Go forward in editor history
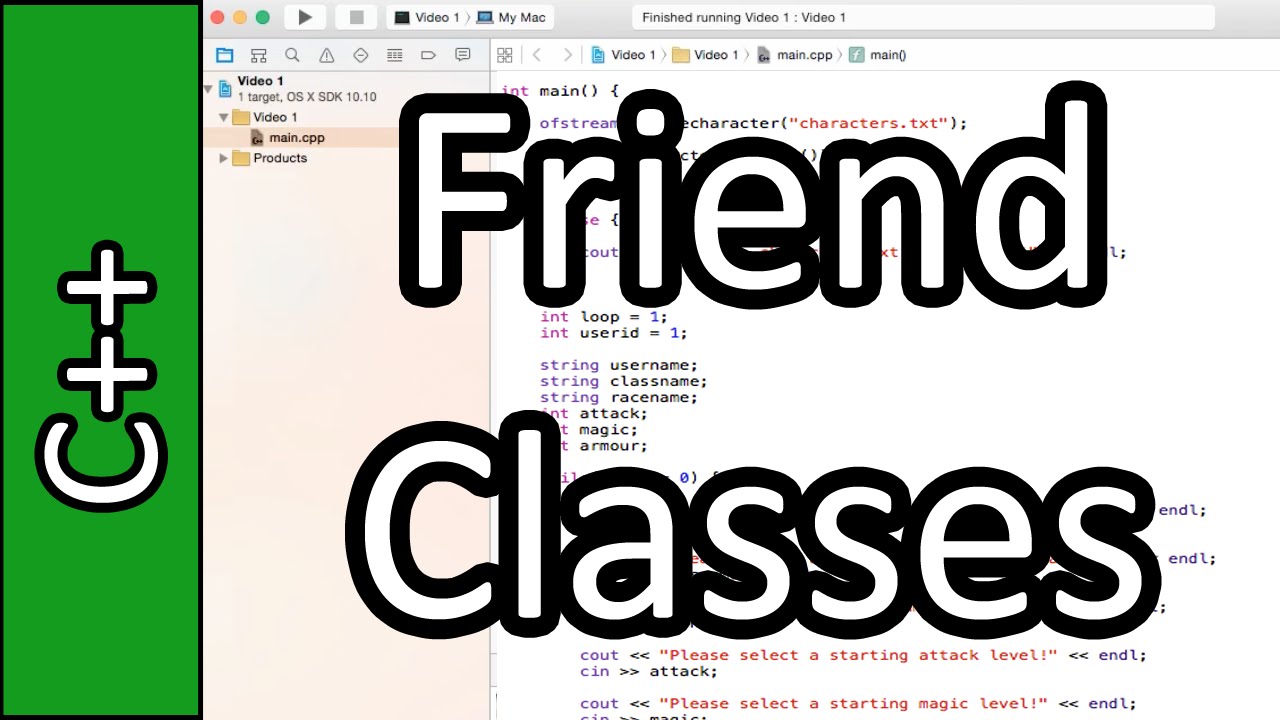 (x=567, y=55)
